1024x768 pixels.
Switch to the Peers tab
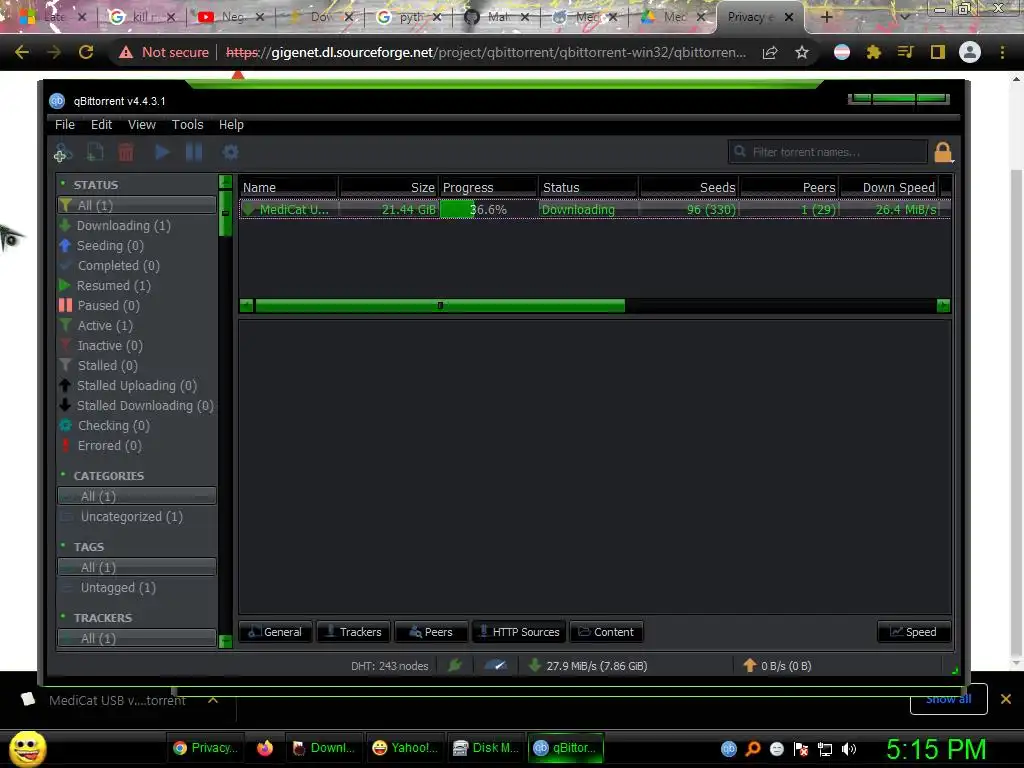431,632
